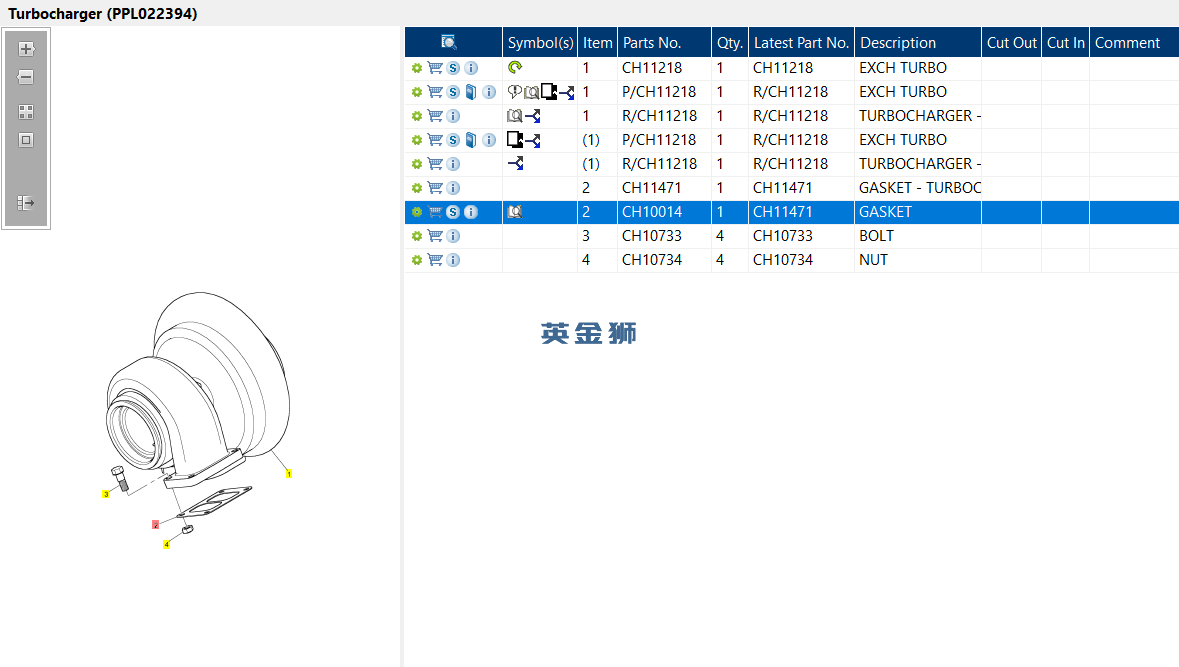Click the Turbocharger (PPL022394) title
This screenshot has height=667, width=1179.
(x=103, y=14)
